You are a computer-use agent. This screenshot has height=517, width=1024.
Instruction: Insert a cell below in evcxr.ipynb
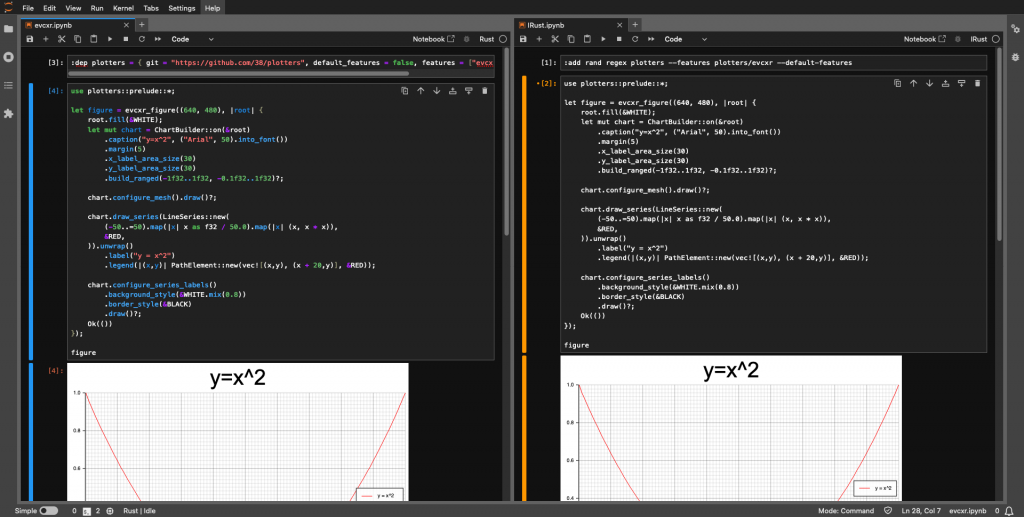[46, 39]
